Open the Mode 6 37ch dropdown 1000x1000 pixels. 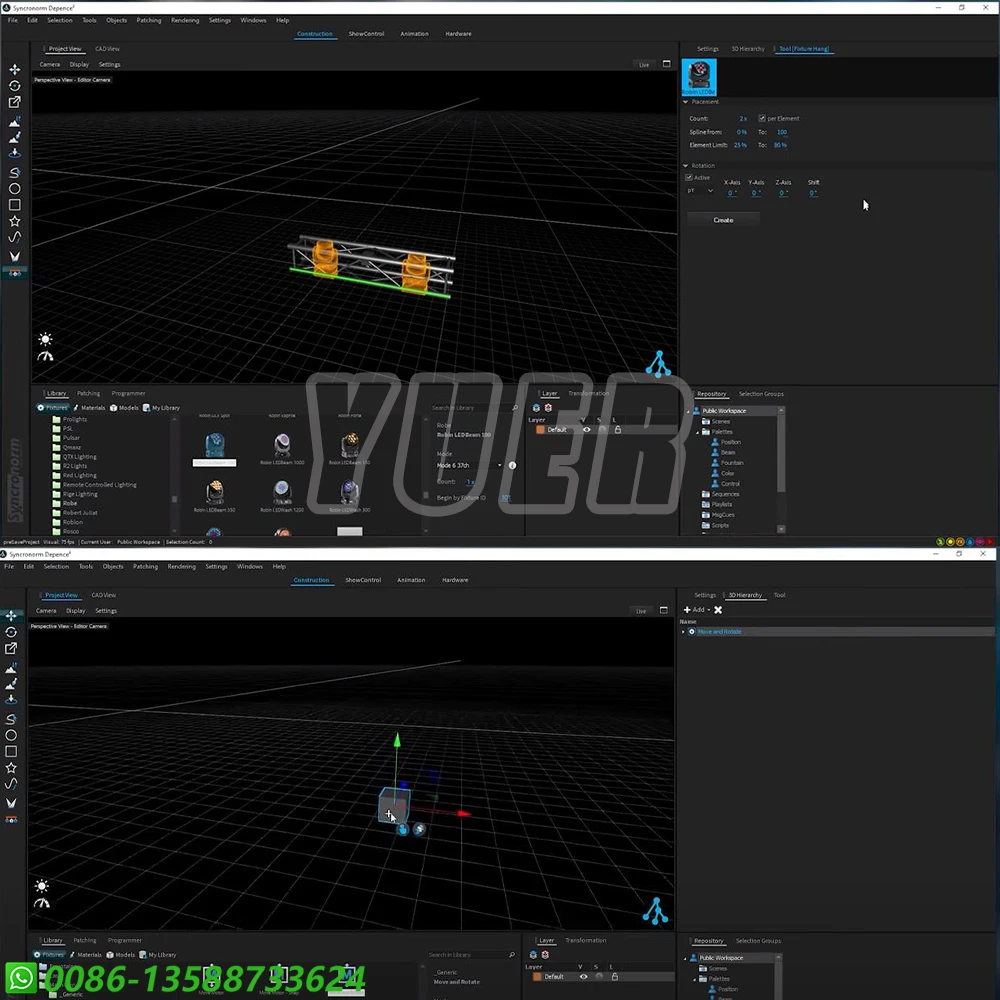pos(469,466)
